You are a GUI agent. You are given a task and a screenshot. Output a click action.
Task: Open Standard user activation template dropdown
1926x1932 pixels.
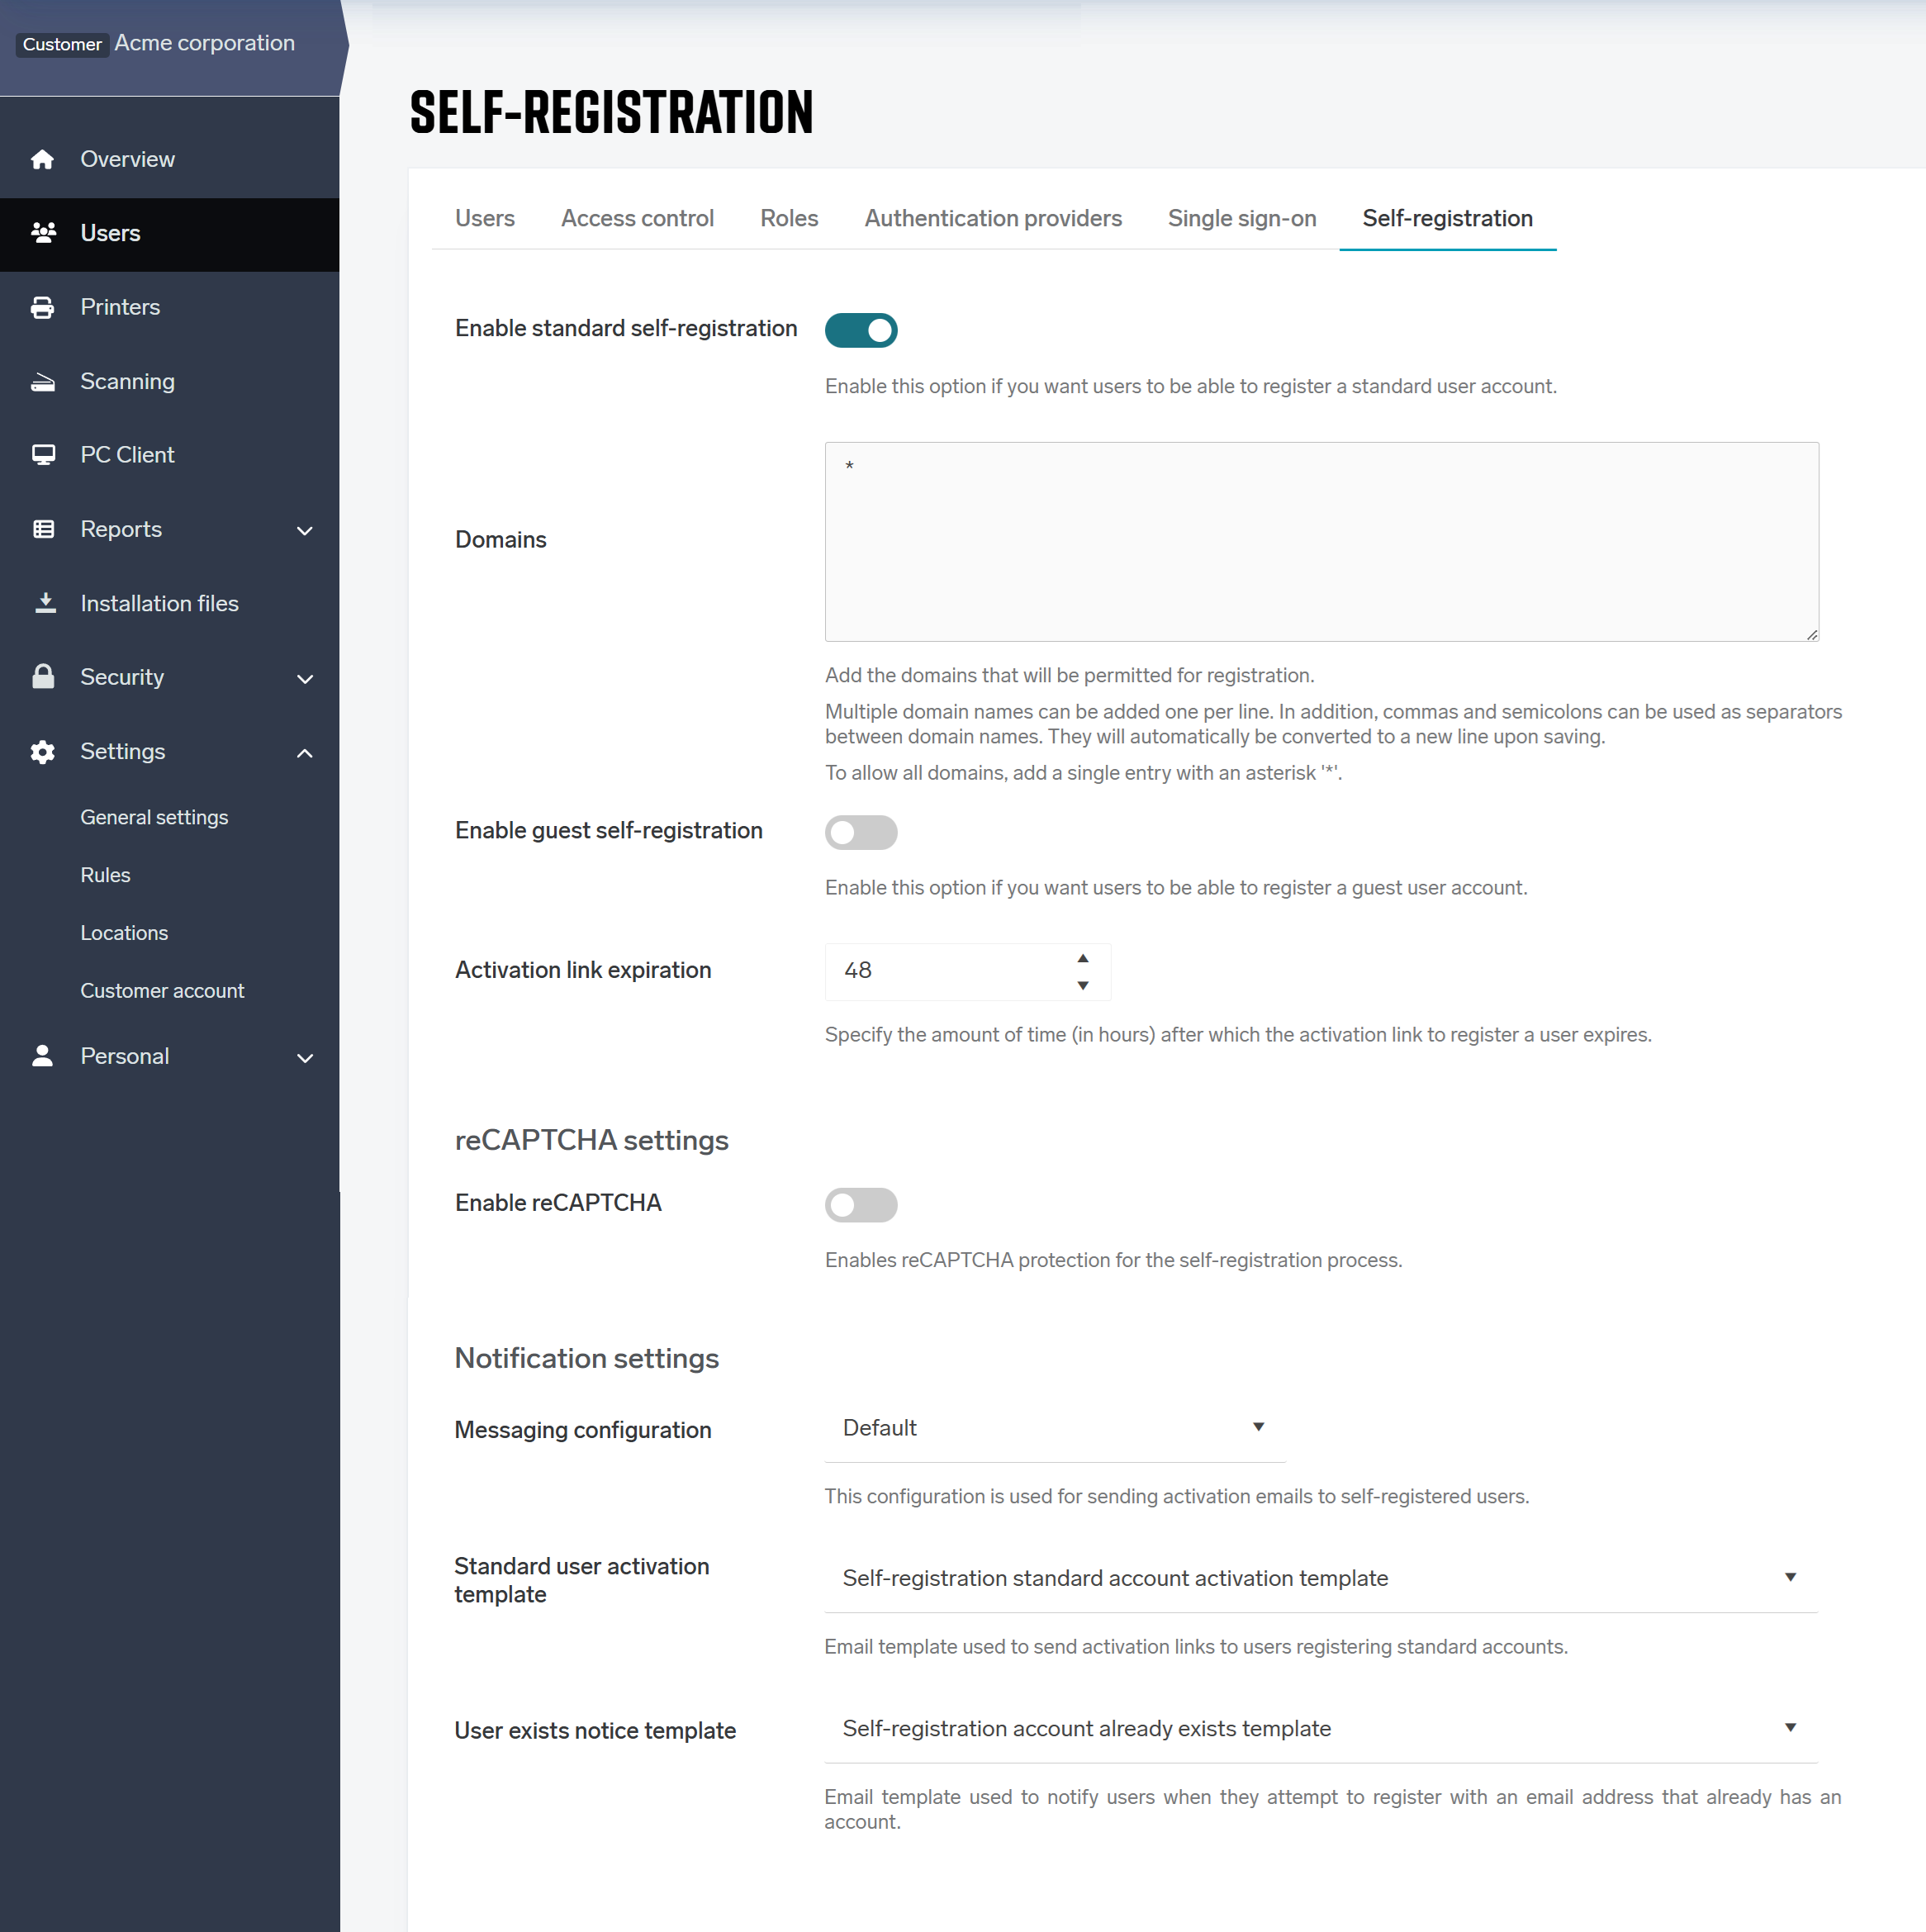pos(1320,1578)
